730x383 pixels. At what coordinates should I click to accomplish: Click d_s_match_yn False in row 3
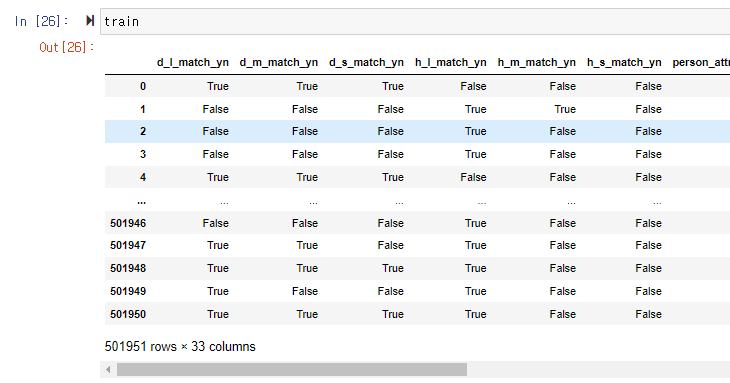[x=391, y=154]
